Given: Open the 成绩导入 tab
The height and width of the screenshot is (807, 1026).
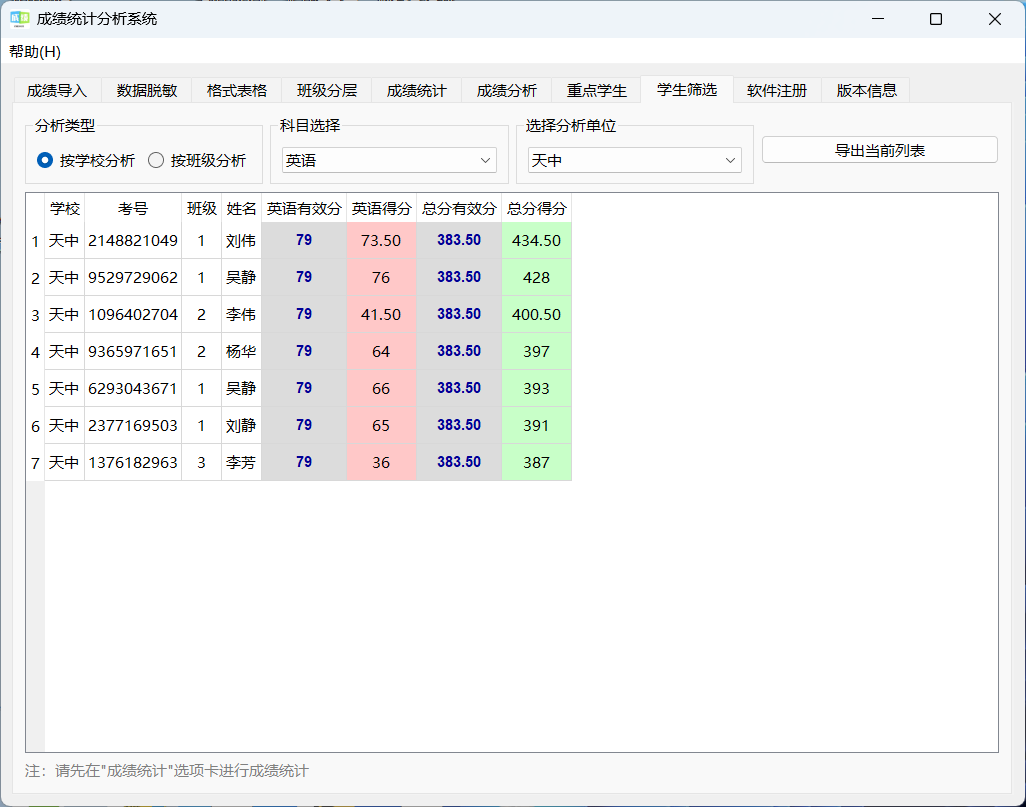Looking at the screenshot, I should pyautogui.click(x=55, y=89).
